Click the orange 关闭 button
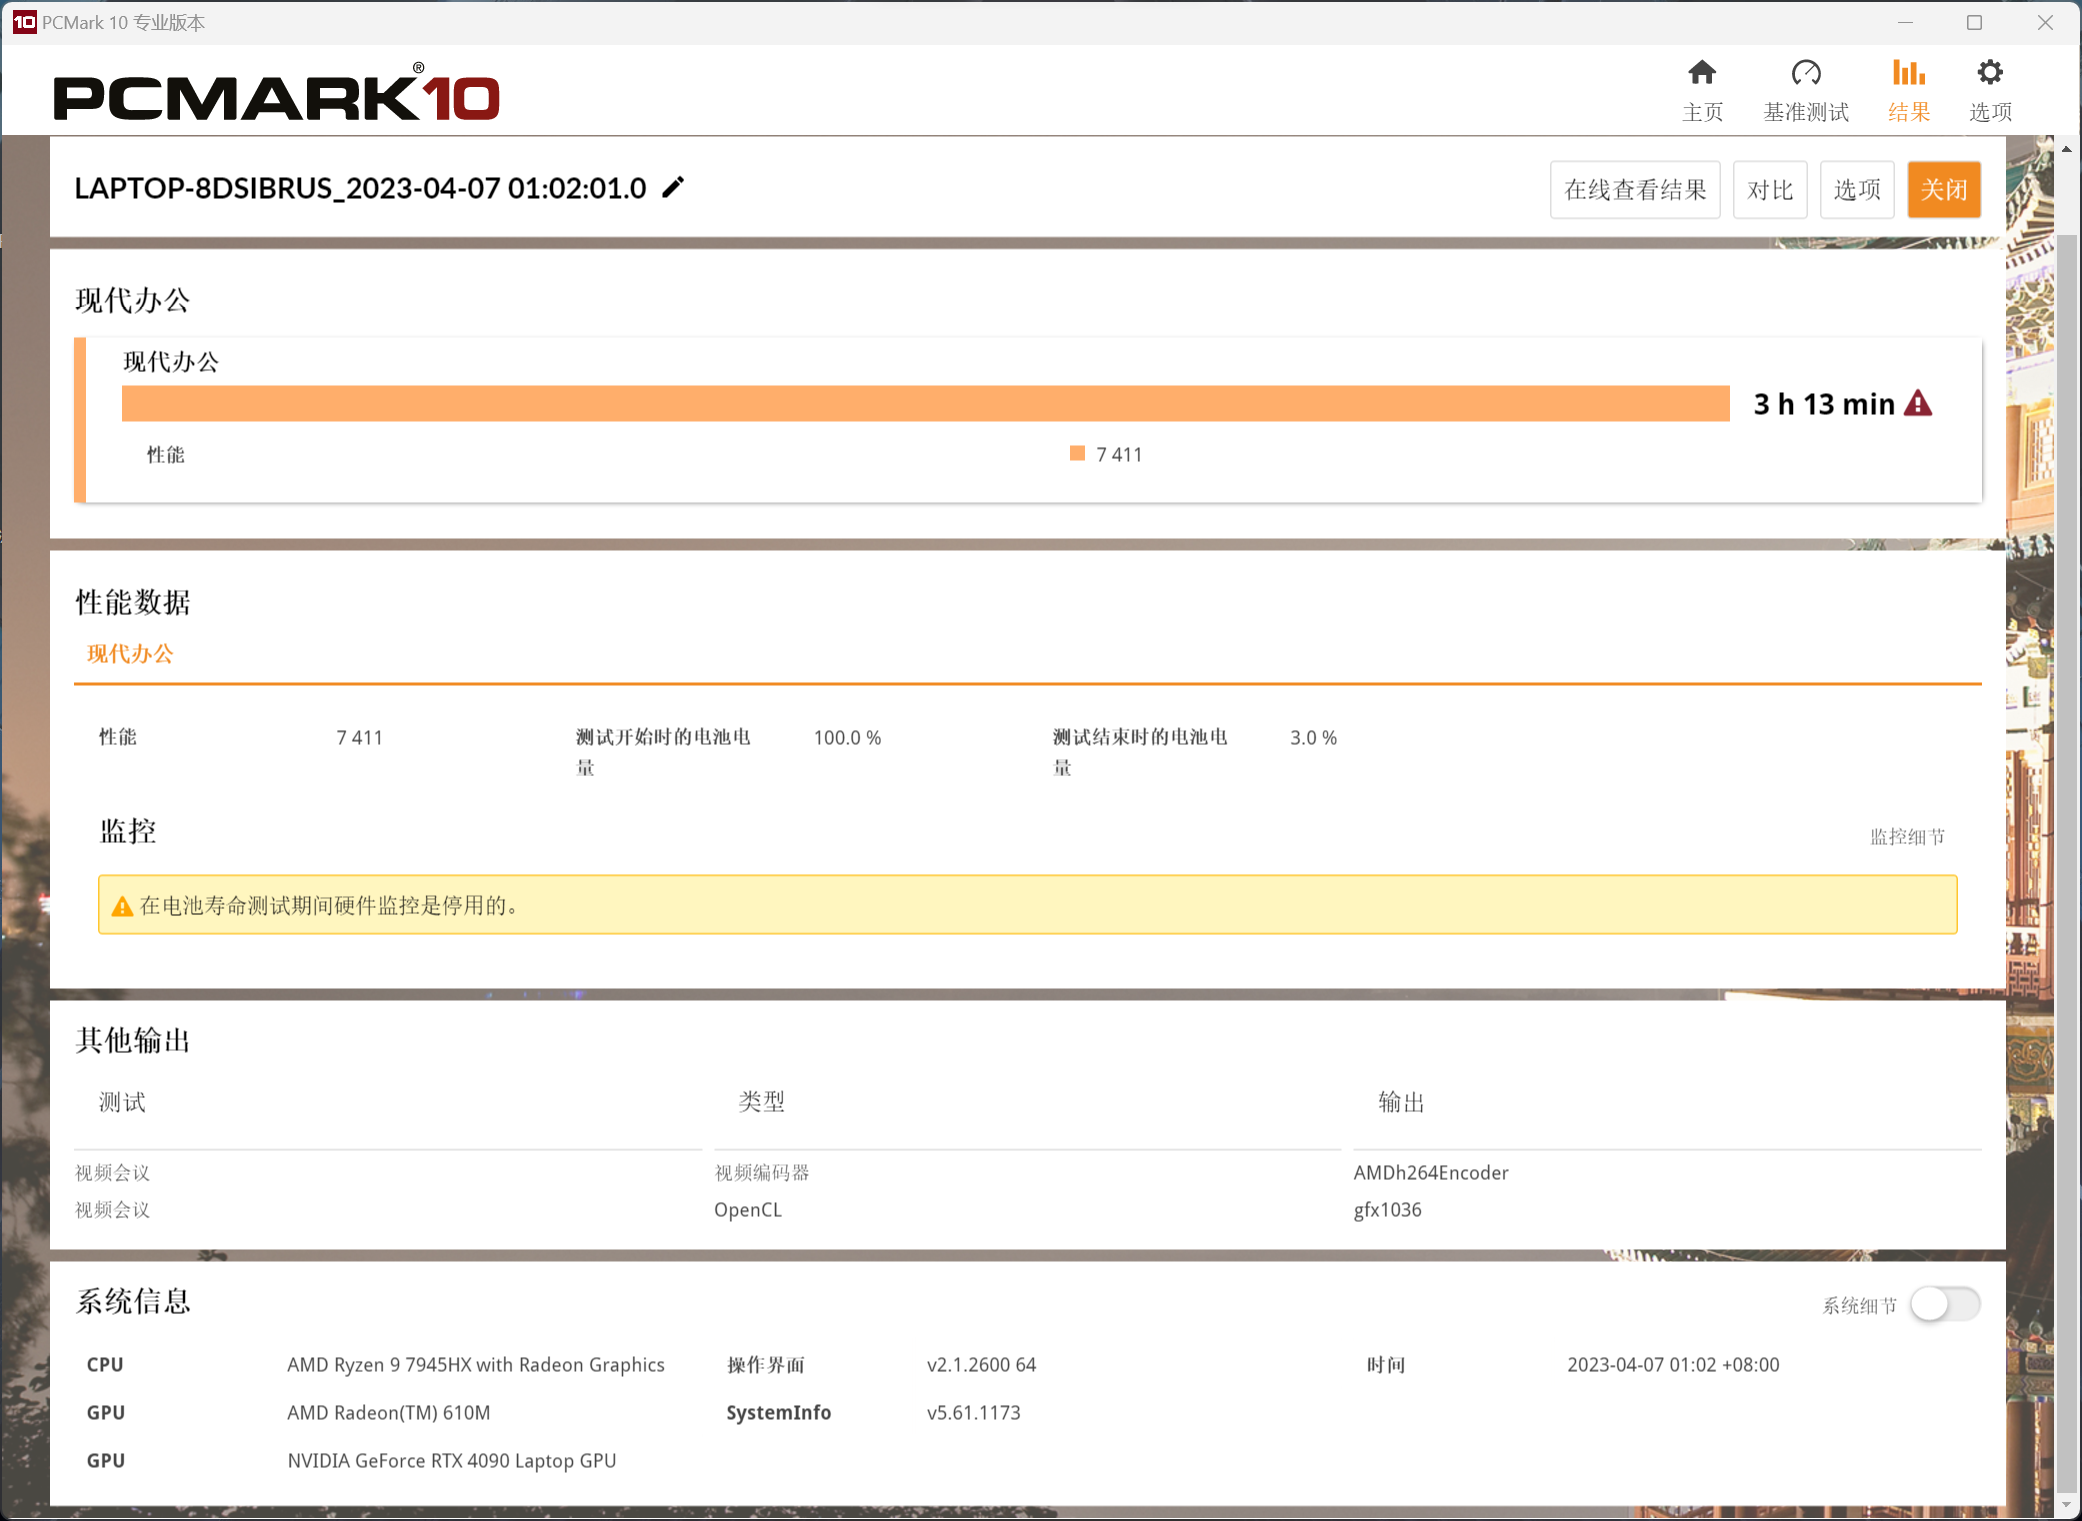2082x1521 pixels. (x=1944, y=189)
